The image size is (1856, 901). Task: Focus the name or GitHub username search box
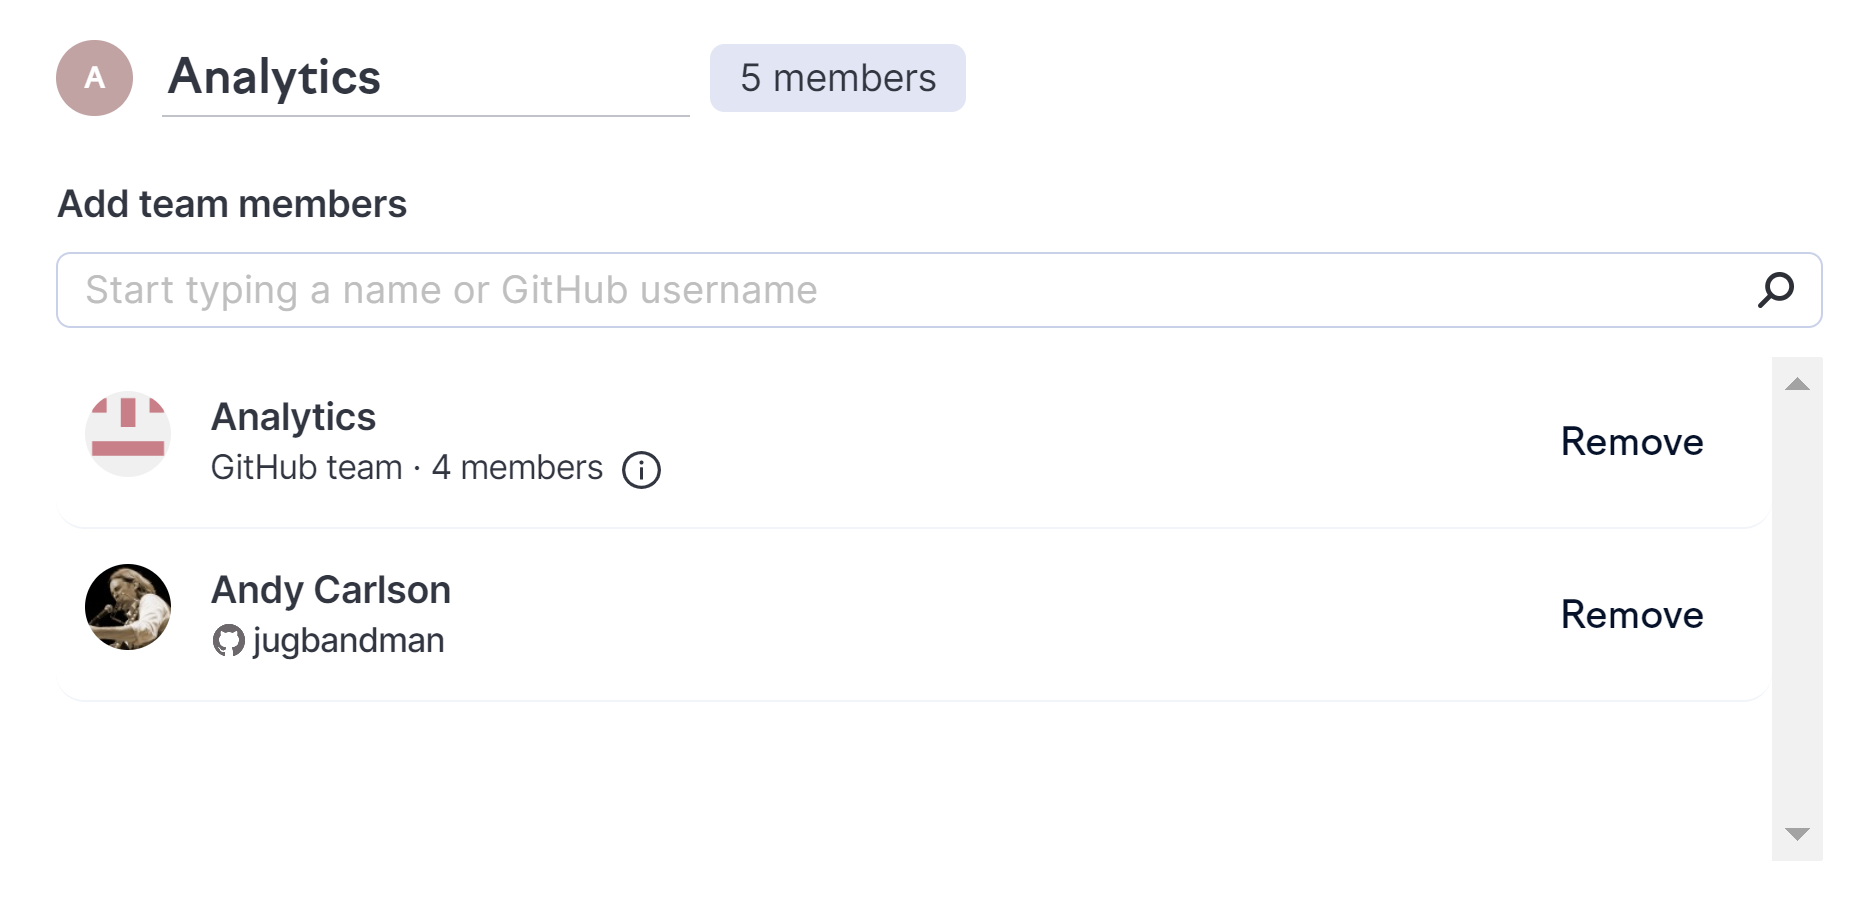point(900,290)
